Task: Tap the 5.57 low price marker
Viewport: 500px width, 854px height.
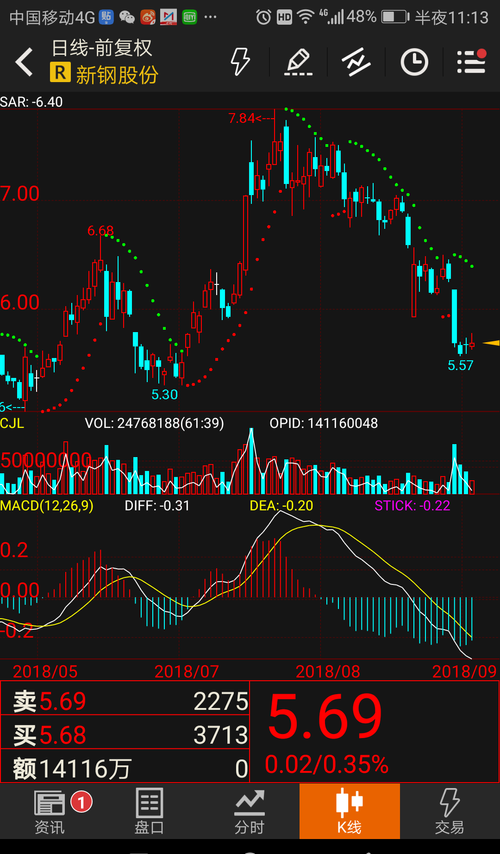Action: (x=461, y=365)
